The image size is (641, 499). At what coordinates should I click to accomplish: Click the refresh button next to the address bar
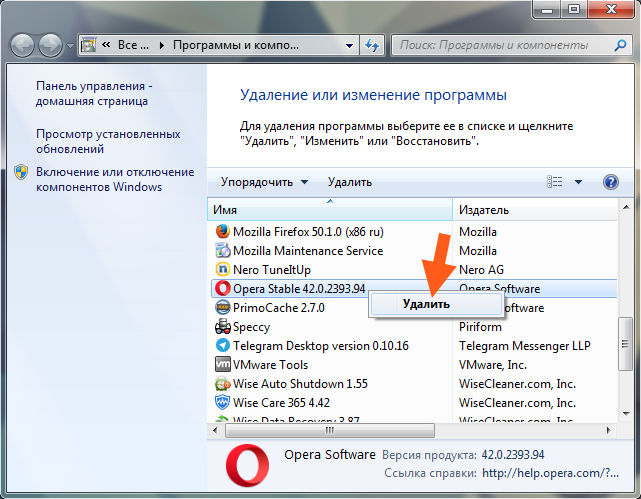[372, 45]
